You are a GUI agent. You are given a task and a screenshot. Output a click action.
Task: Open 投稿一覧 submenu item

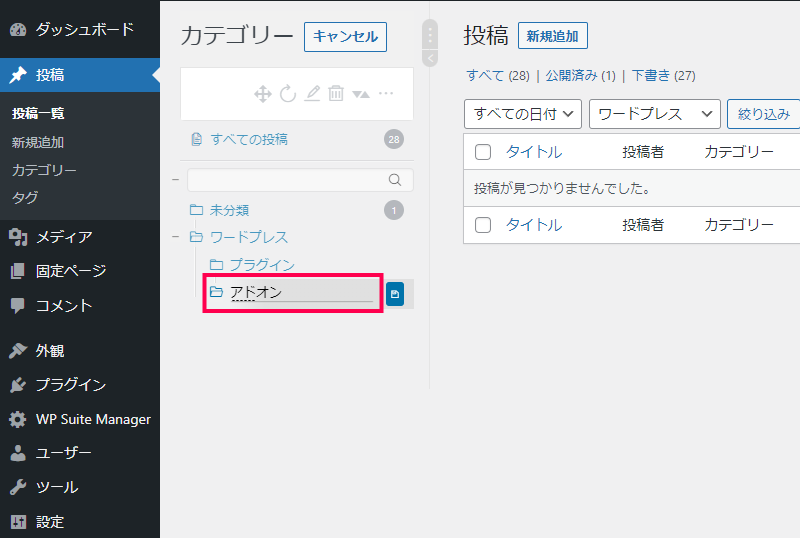(x=38, y=113)
